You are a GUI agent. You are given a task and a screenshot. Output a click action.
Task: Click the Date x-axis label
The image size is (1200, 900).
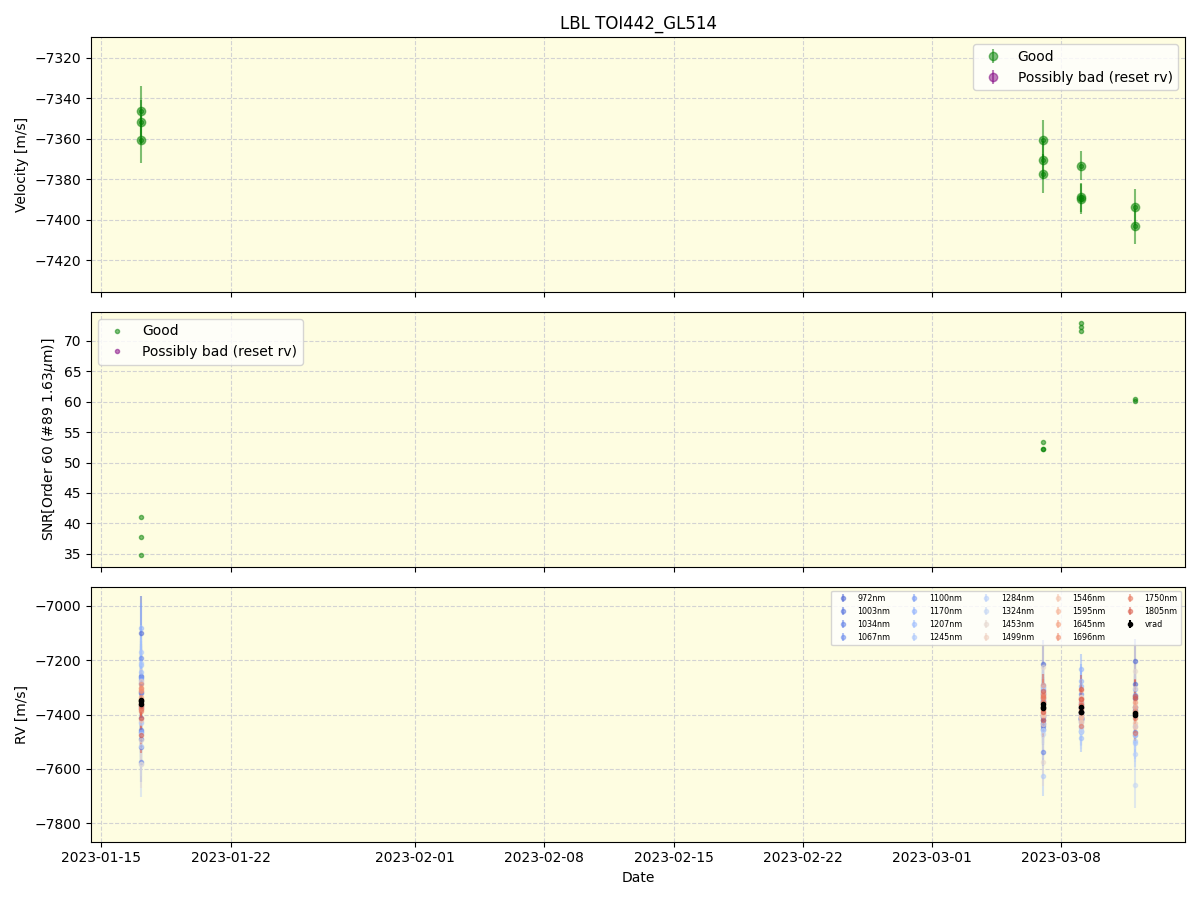pyautogui.click(x=638, y=877)
